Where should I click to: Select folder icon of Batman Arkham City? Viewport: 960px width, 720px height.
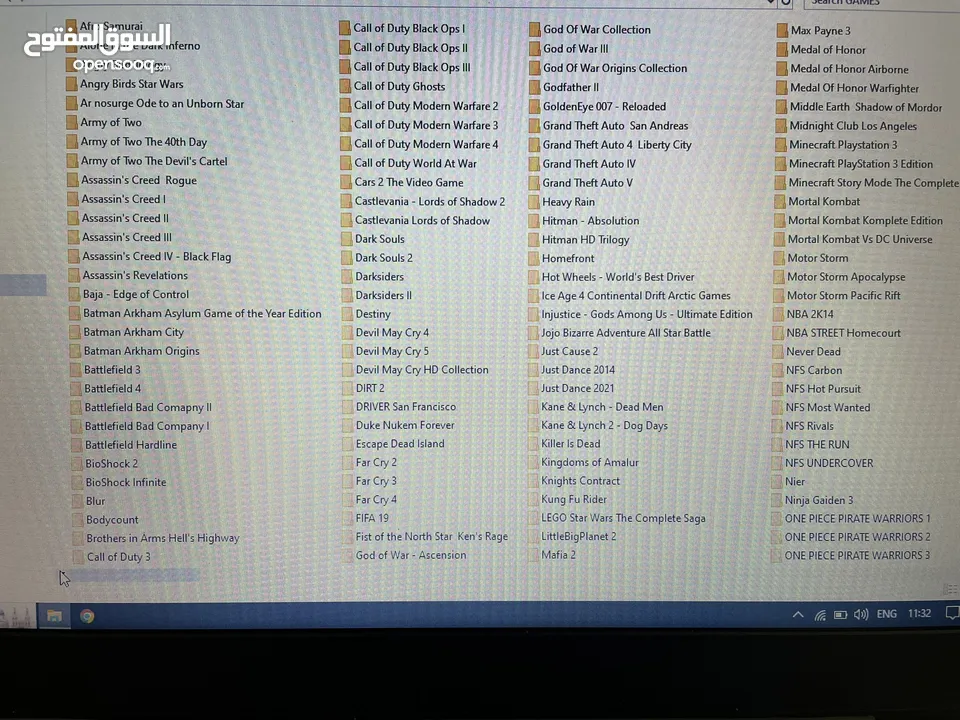pyautogui.click(x=75, y=332)
